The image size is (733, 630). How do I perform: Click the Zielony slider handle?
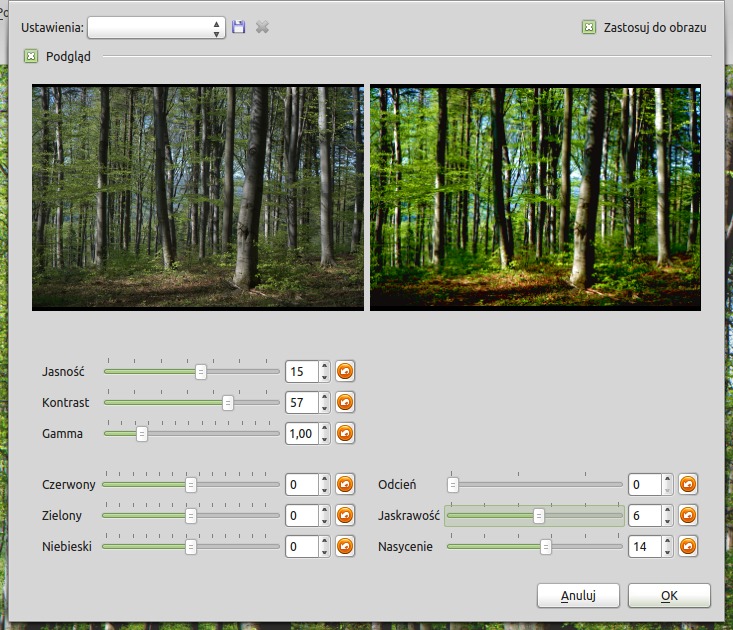click(x=191, y=516)
